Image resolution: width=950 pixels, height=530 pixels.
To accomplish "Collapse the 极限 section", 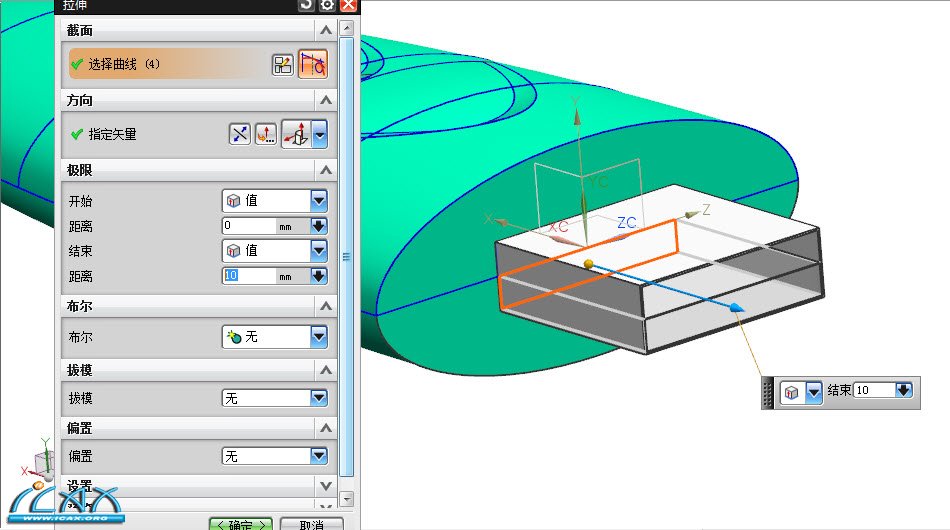I will click(324, 170).
